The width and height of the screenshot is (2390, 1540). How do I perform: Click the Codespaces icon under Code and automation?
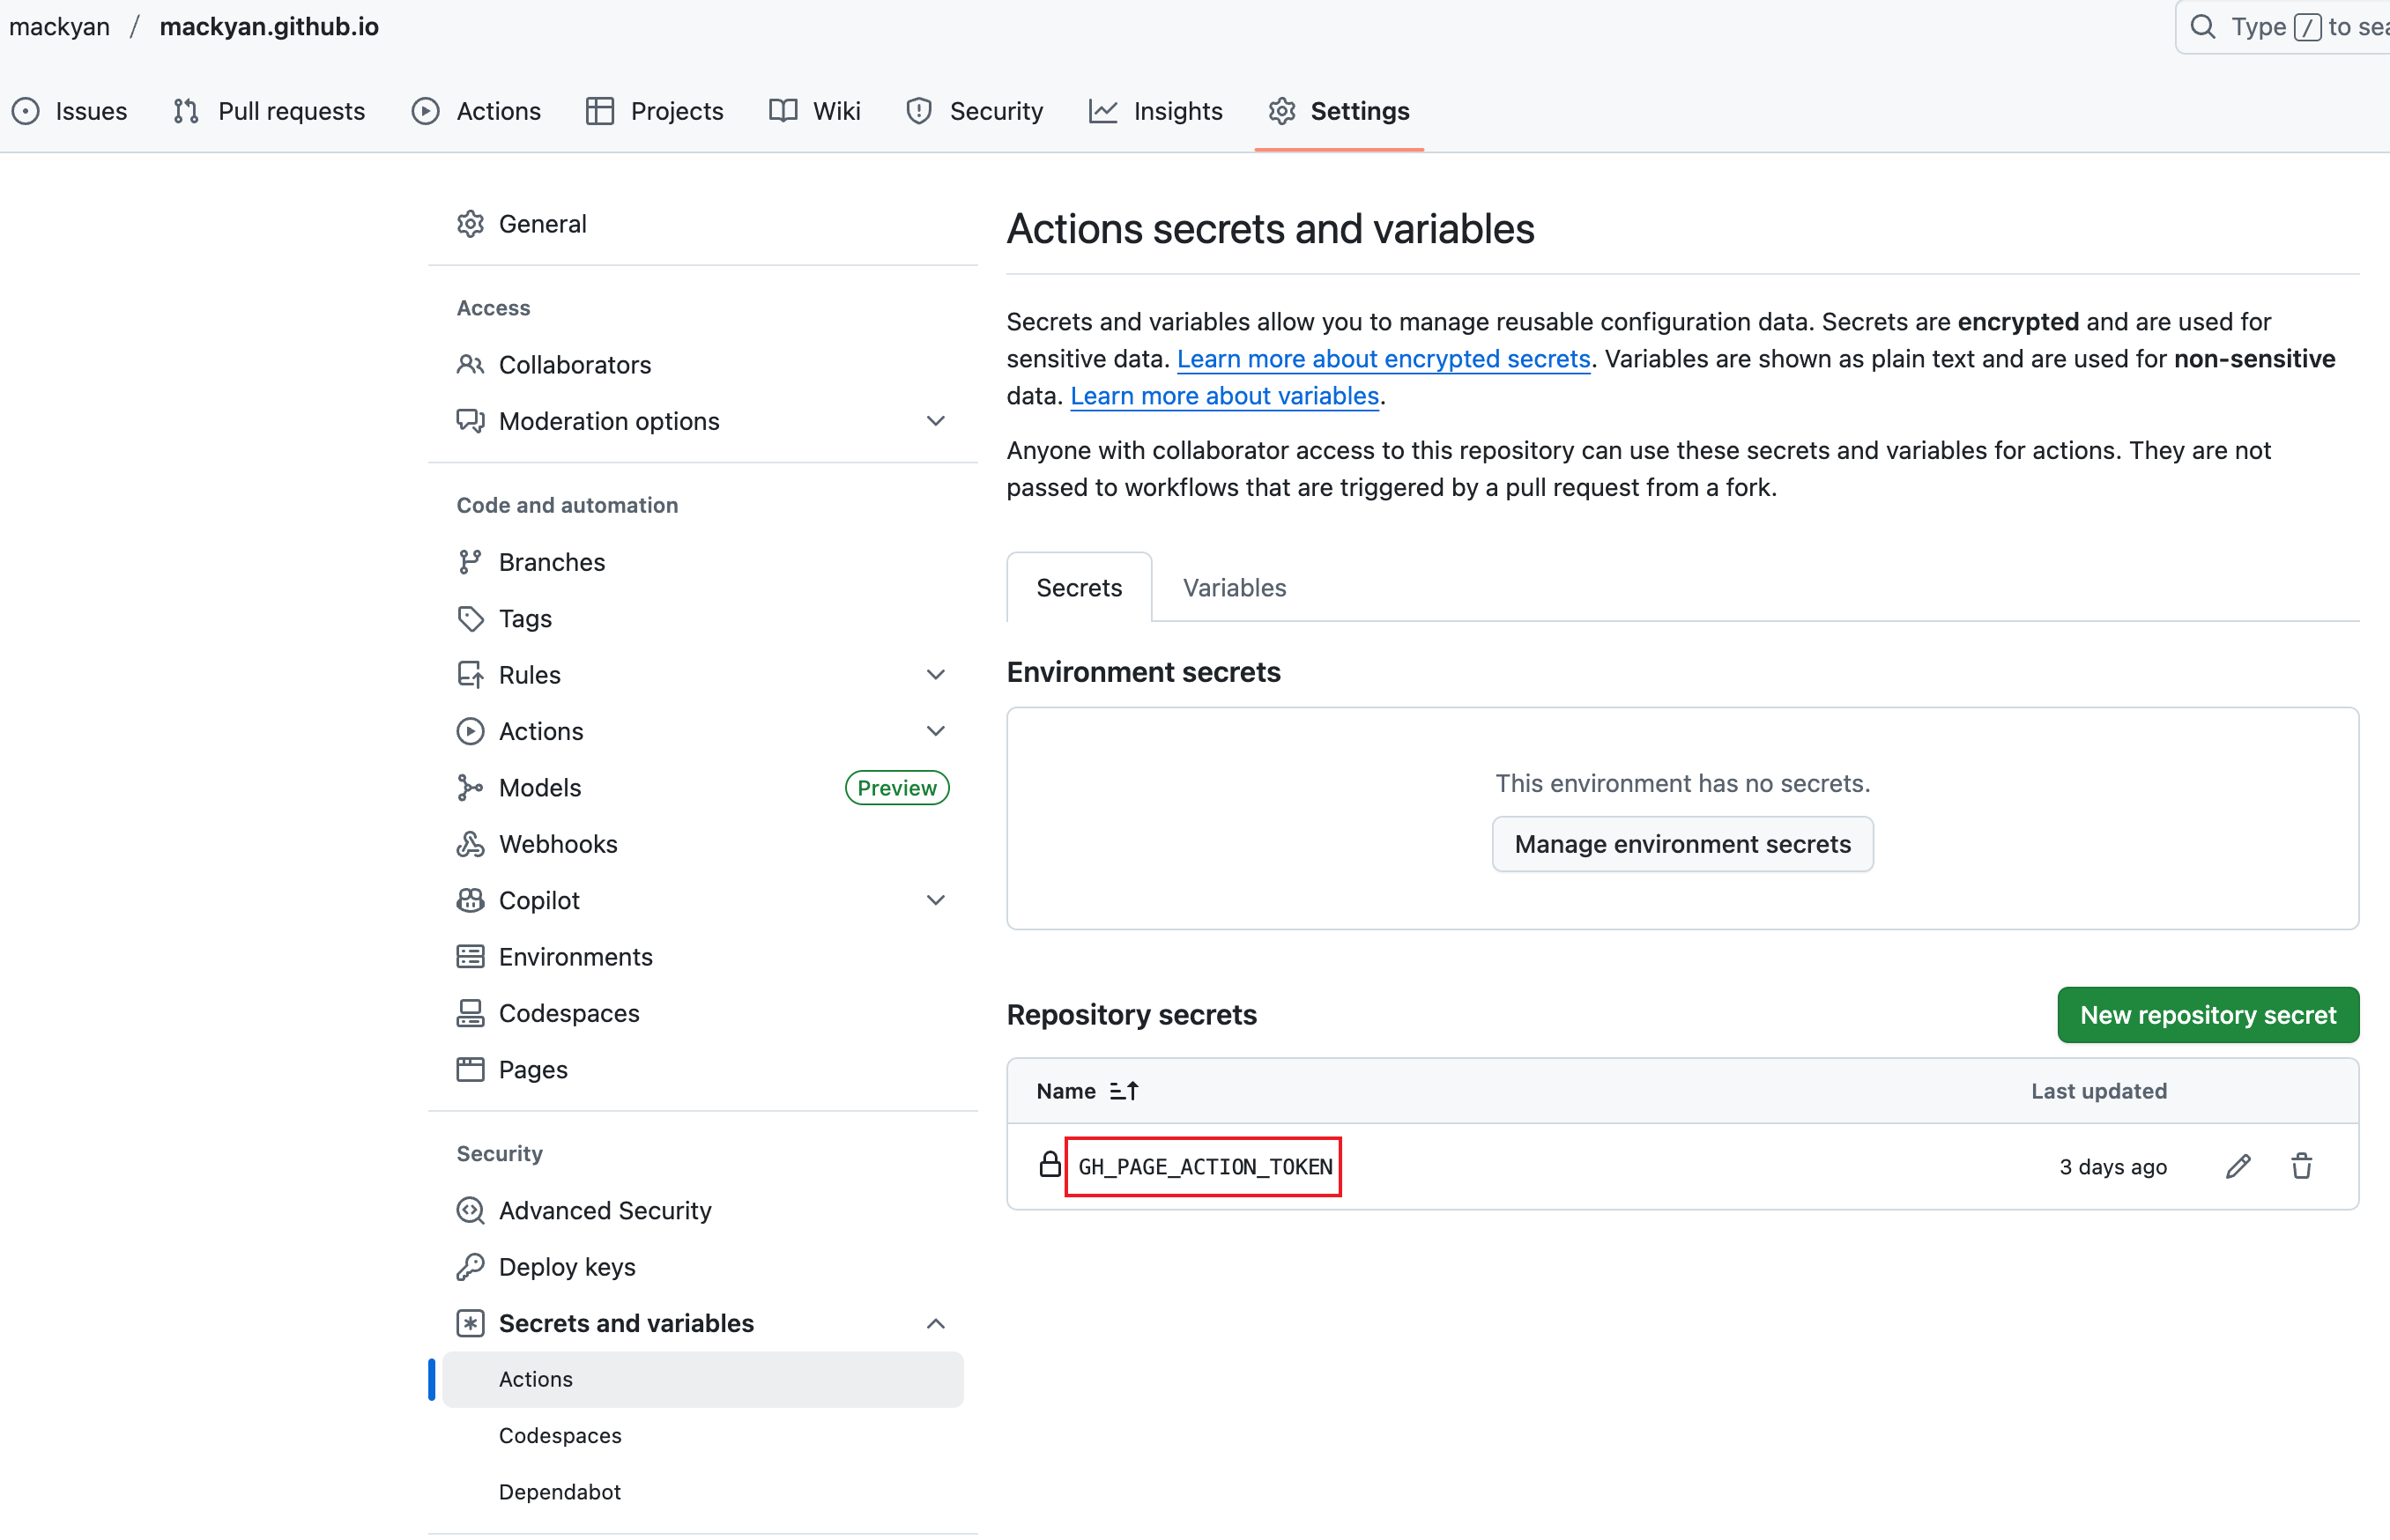[x=470, y=1013]
